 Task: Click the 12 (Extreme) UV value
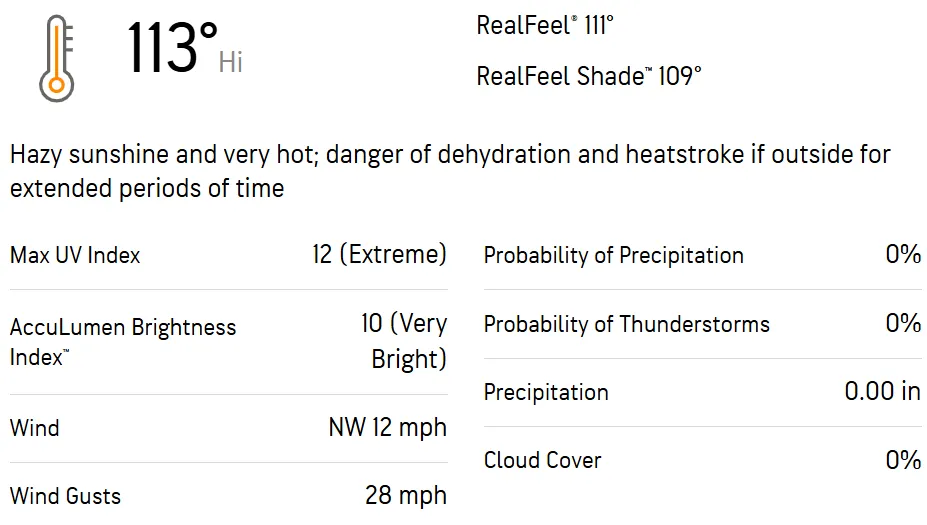[x=379, y=254]
